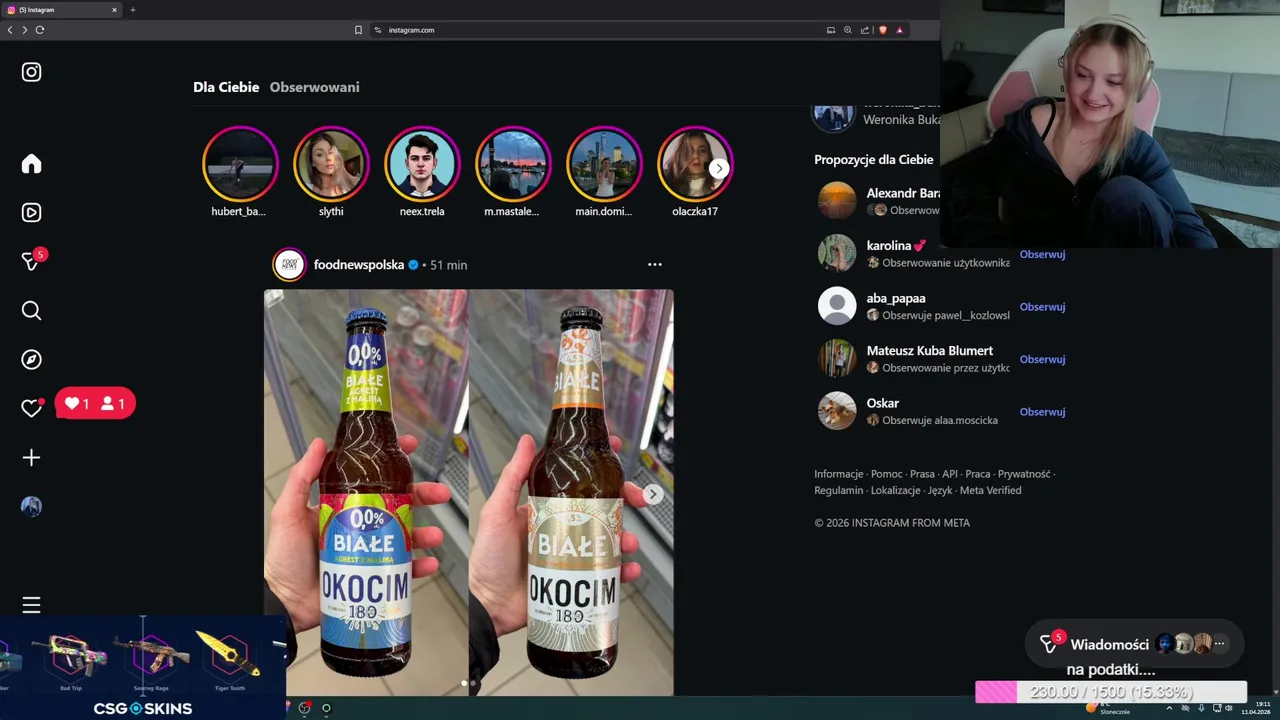Open Oskar profile name
The image size is (1280, 720).
[883, 403]
